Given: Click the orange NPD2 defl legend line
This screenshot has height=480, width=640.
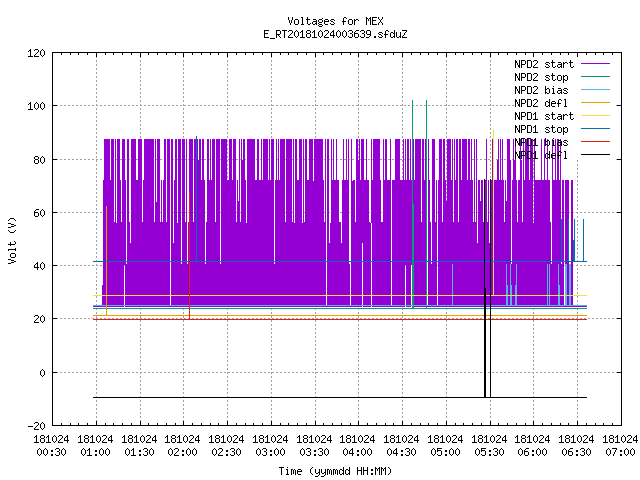Looking at the screenshot, I should click(596, 102).
